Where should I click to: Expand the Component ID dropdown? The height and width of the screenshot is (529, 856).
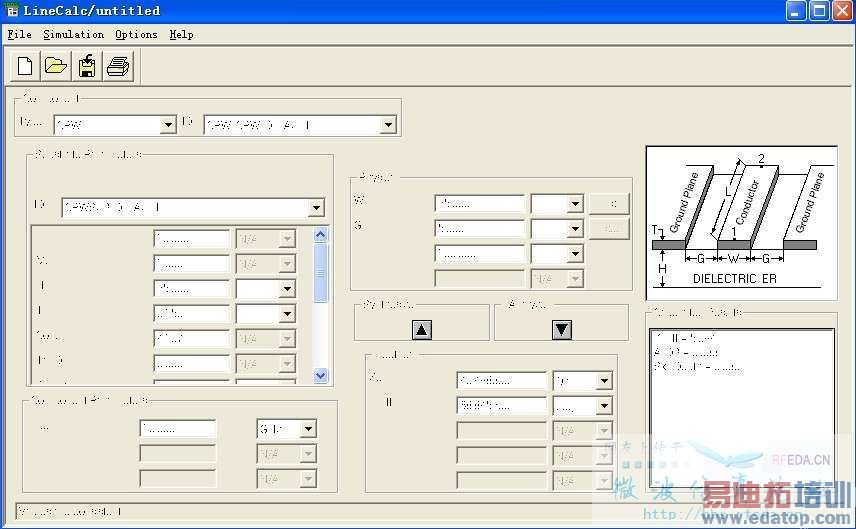point(388,125)
